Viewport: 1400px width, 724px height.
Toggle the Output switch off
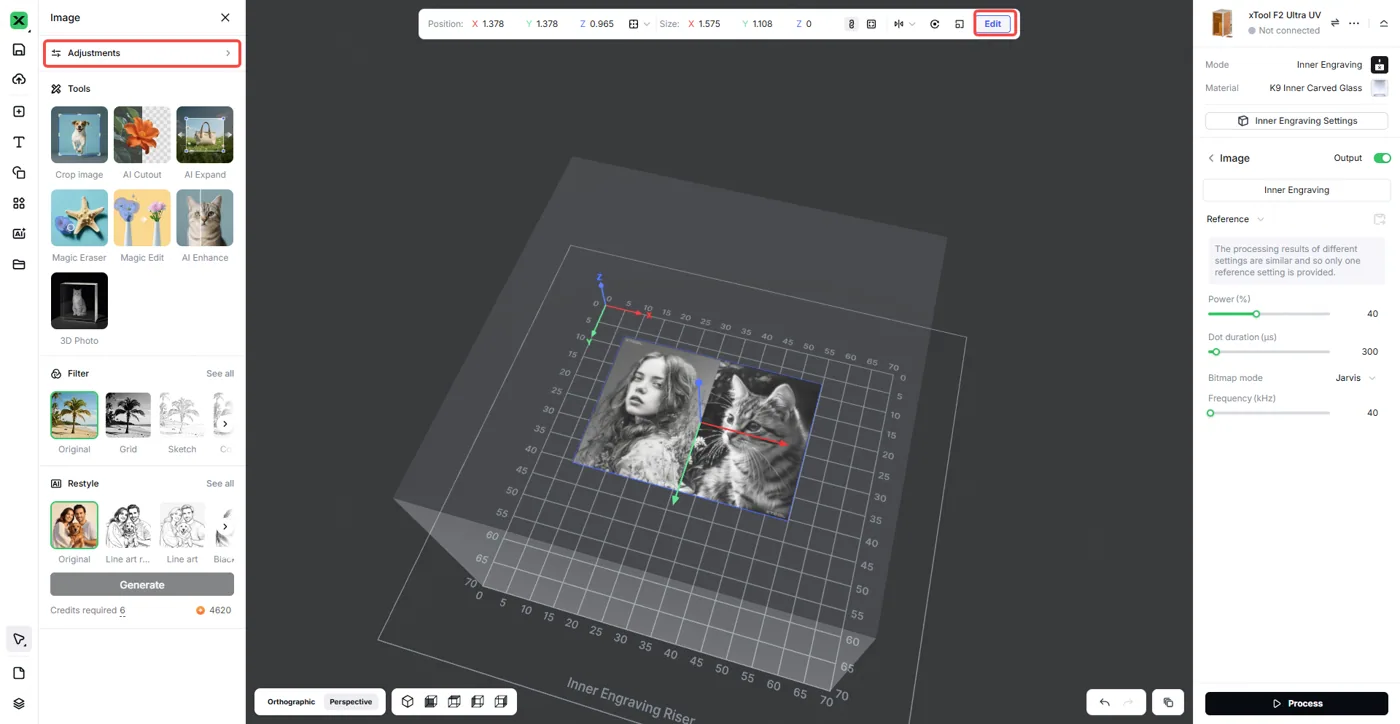point(1382,158)
